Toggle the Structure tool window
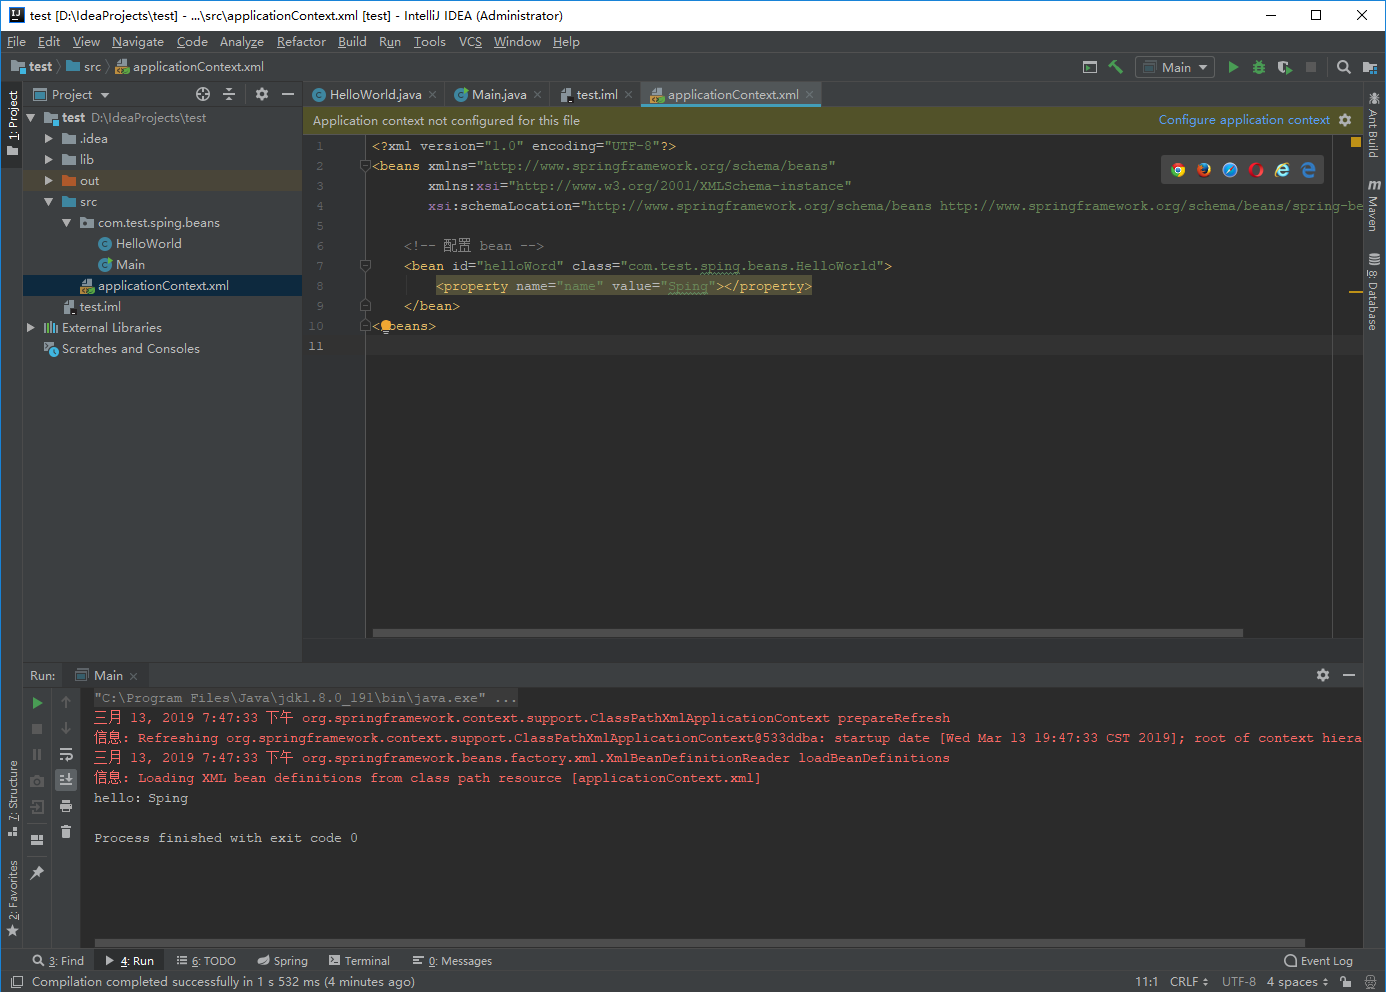This screenshot has height=992, width=1386. click(13, 798)
